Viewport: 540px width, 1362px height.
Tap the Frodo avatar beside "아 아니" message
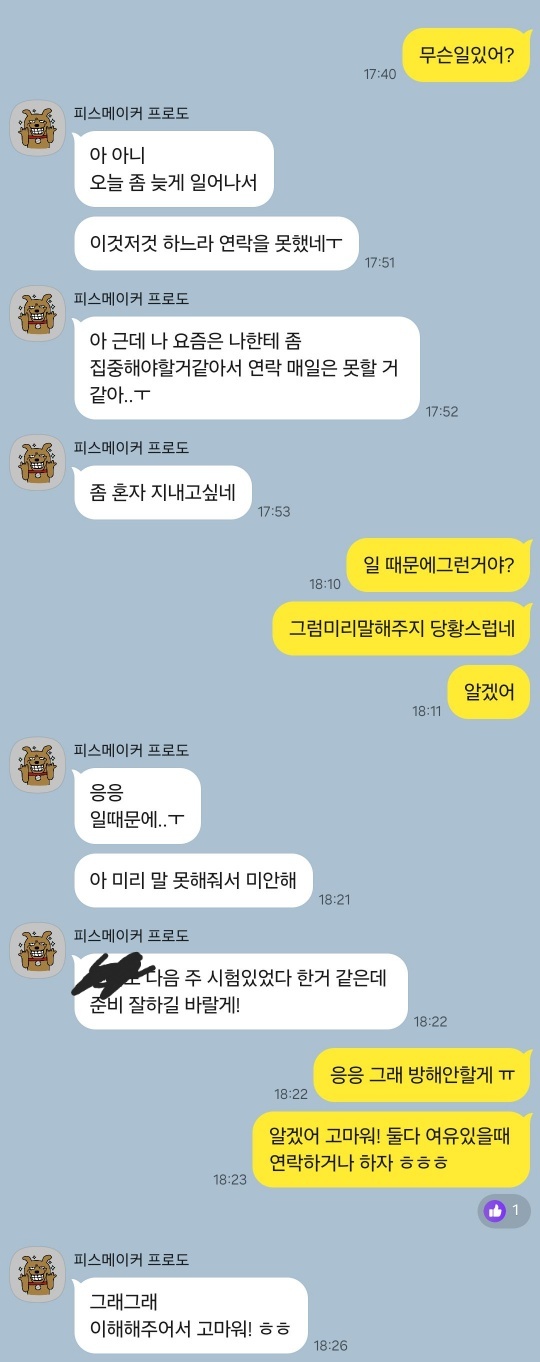38,128
